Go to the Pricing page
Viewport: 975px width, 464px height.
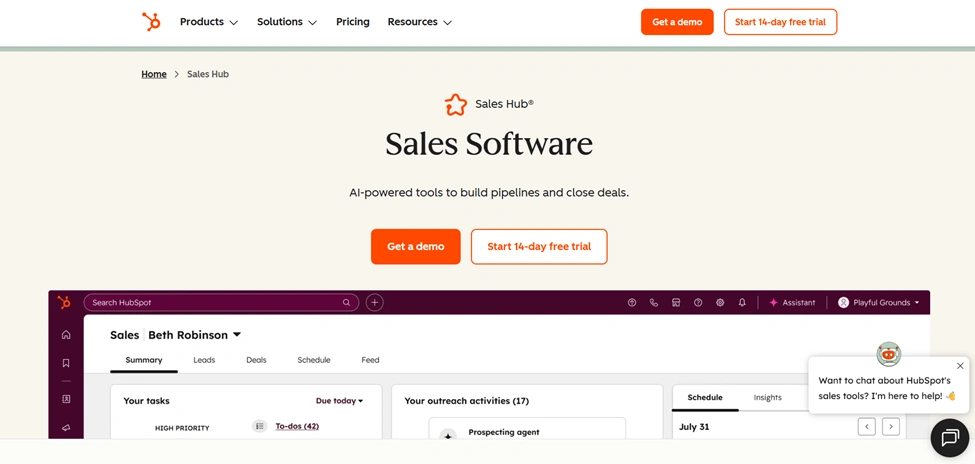pos(353,22)
